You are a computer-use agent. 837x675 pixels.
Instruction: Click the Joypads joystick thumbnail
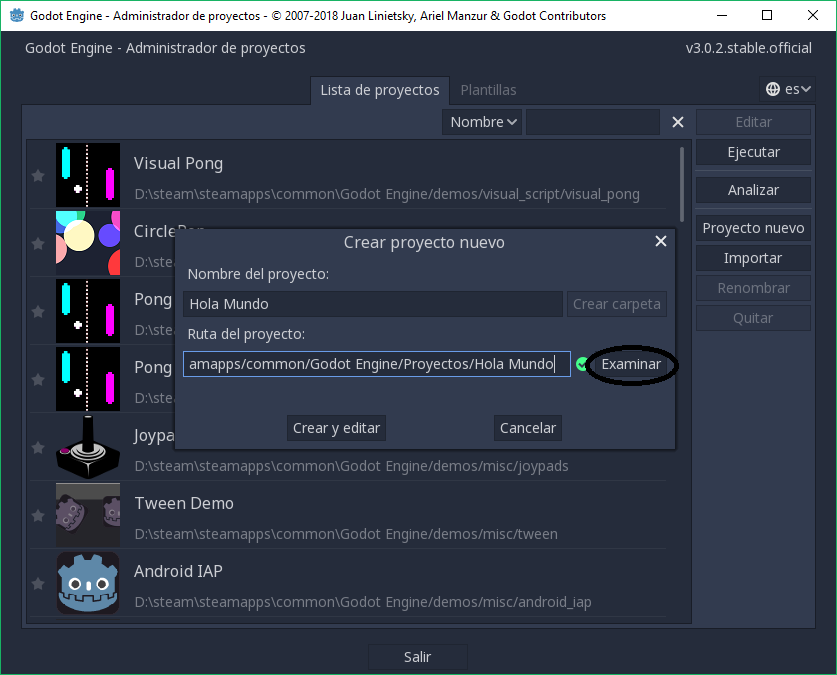[x=88, y=447]
